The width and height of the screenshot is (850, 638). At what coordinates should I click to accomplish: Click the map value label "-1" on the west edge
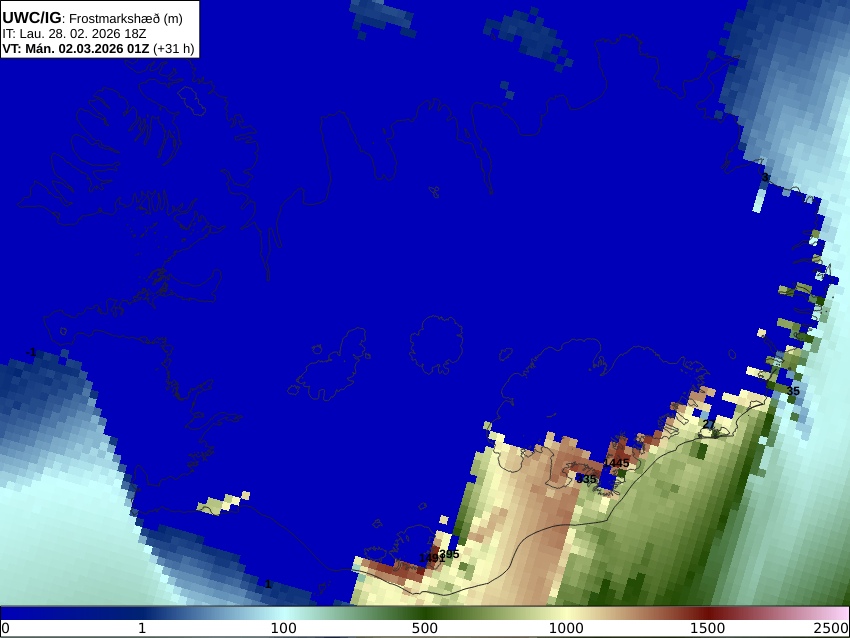coord(31,353)
